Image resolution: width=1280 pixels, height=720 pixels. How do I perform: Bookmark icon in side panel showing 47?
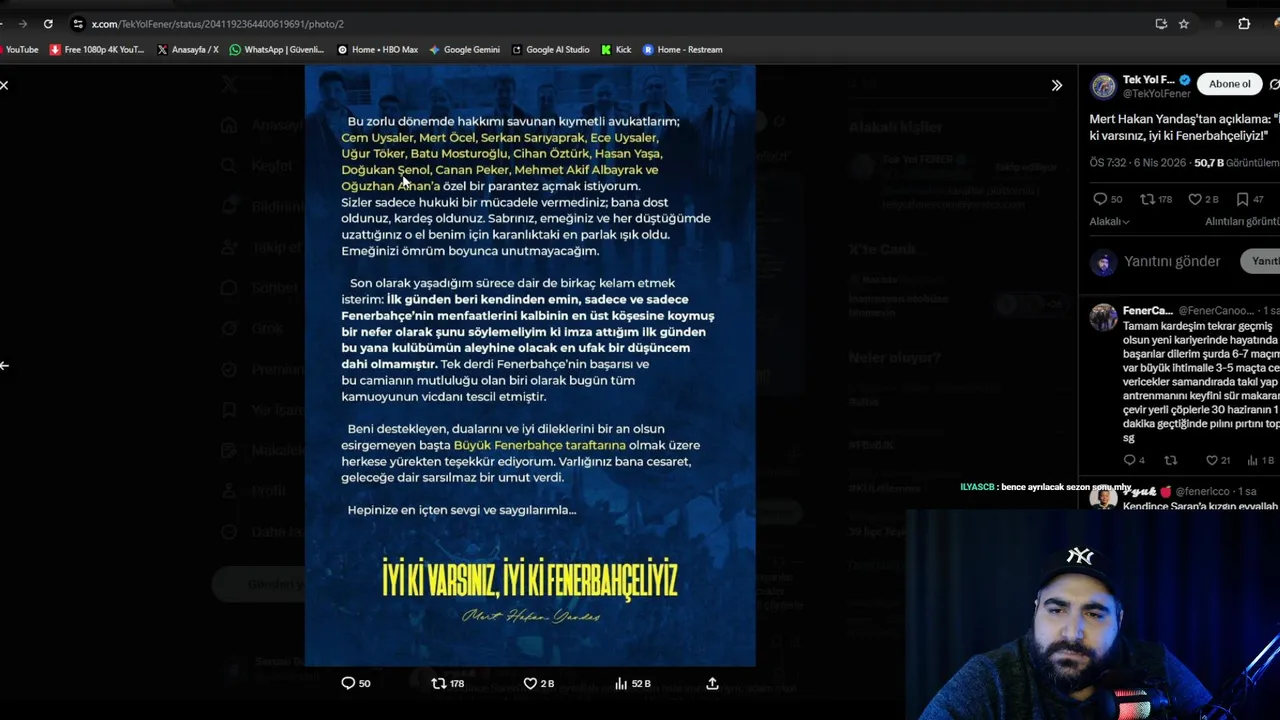click(x=1242, y=199)
